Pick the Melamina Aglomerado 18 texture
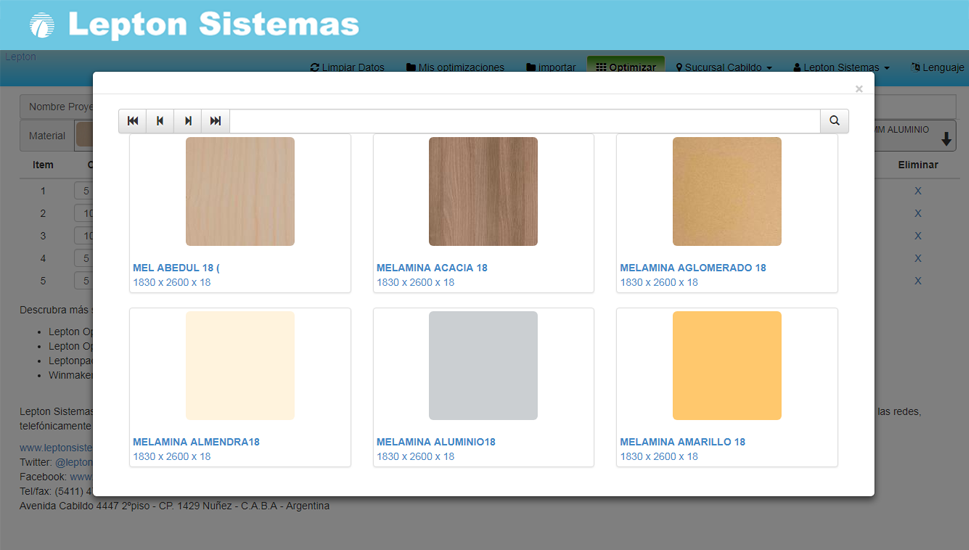 [726, 191]
